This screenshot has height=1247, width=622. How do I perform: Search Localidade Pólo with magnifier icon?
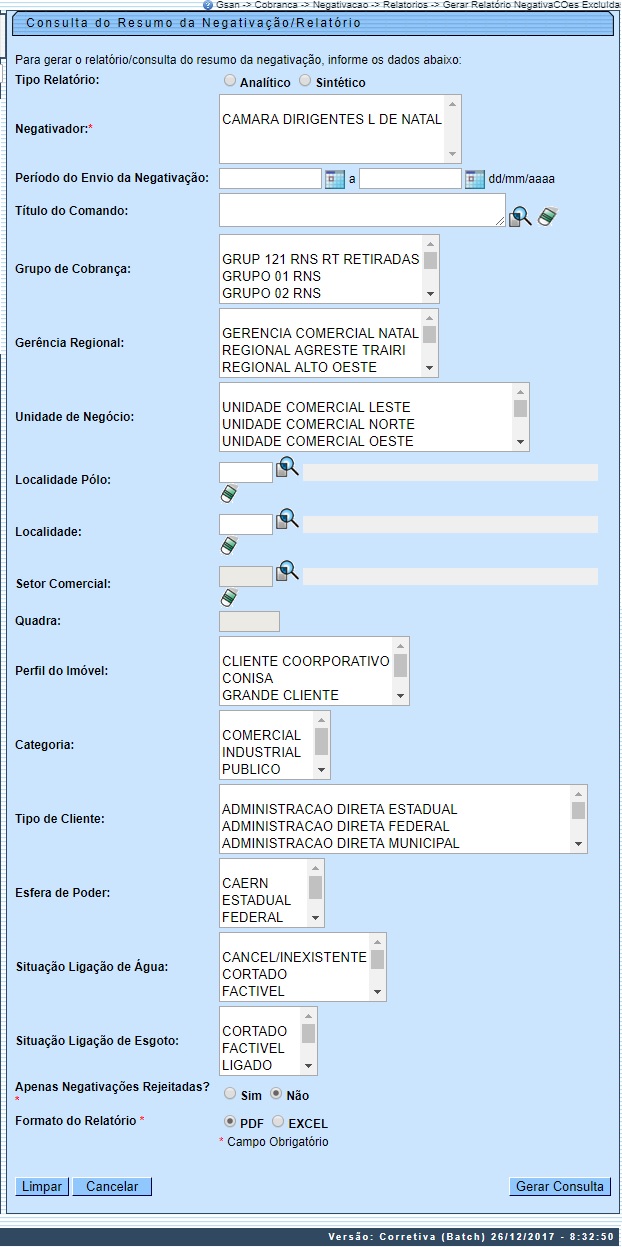287,468
